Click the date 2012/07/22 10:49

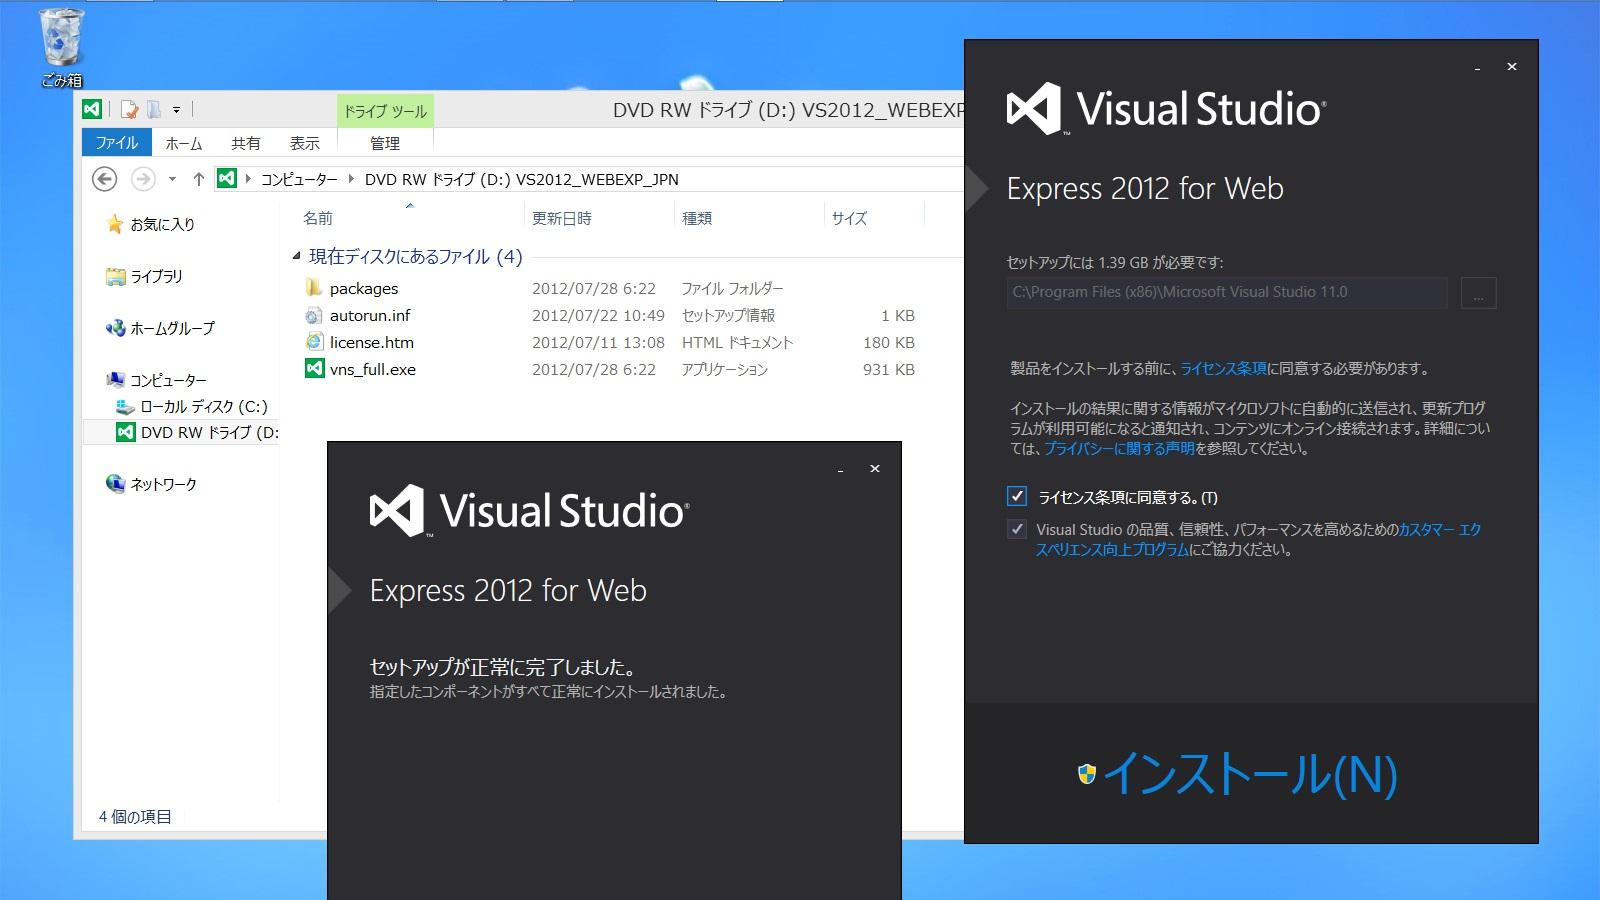[x=598, y=315]
